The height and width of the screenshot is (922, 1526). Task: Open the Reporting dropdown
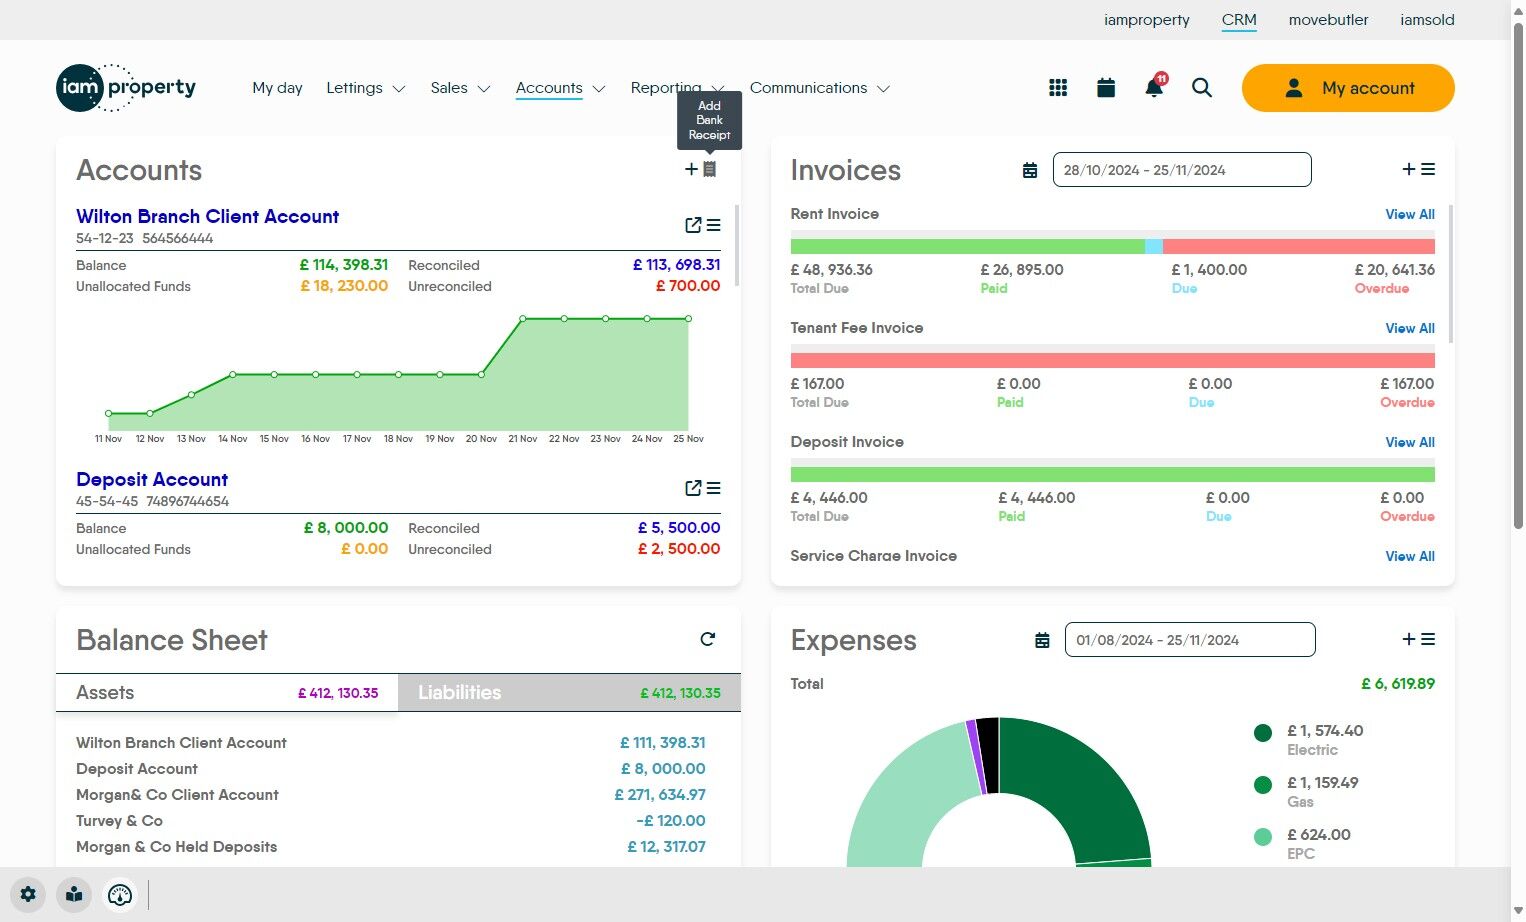676,88
